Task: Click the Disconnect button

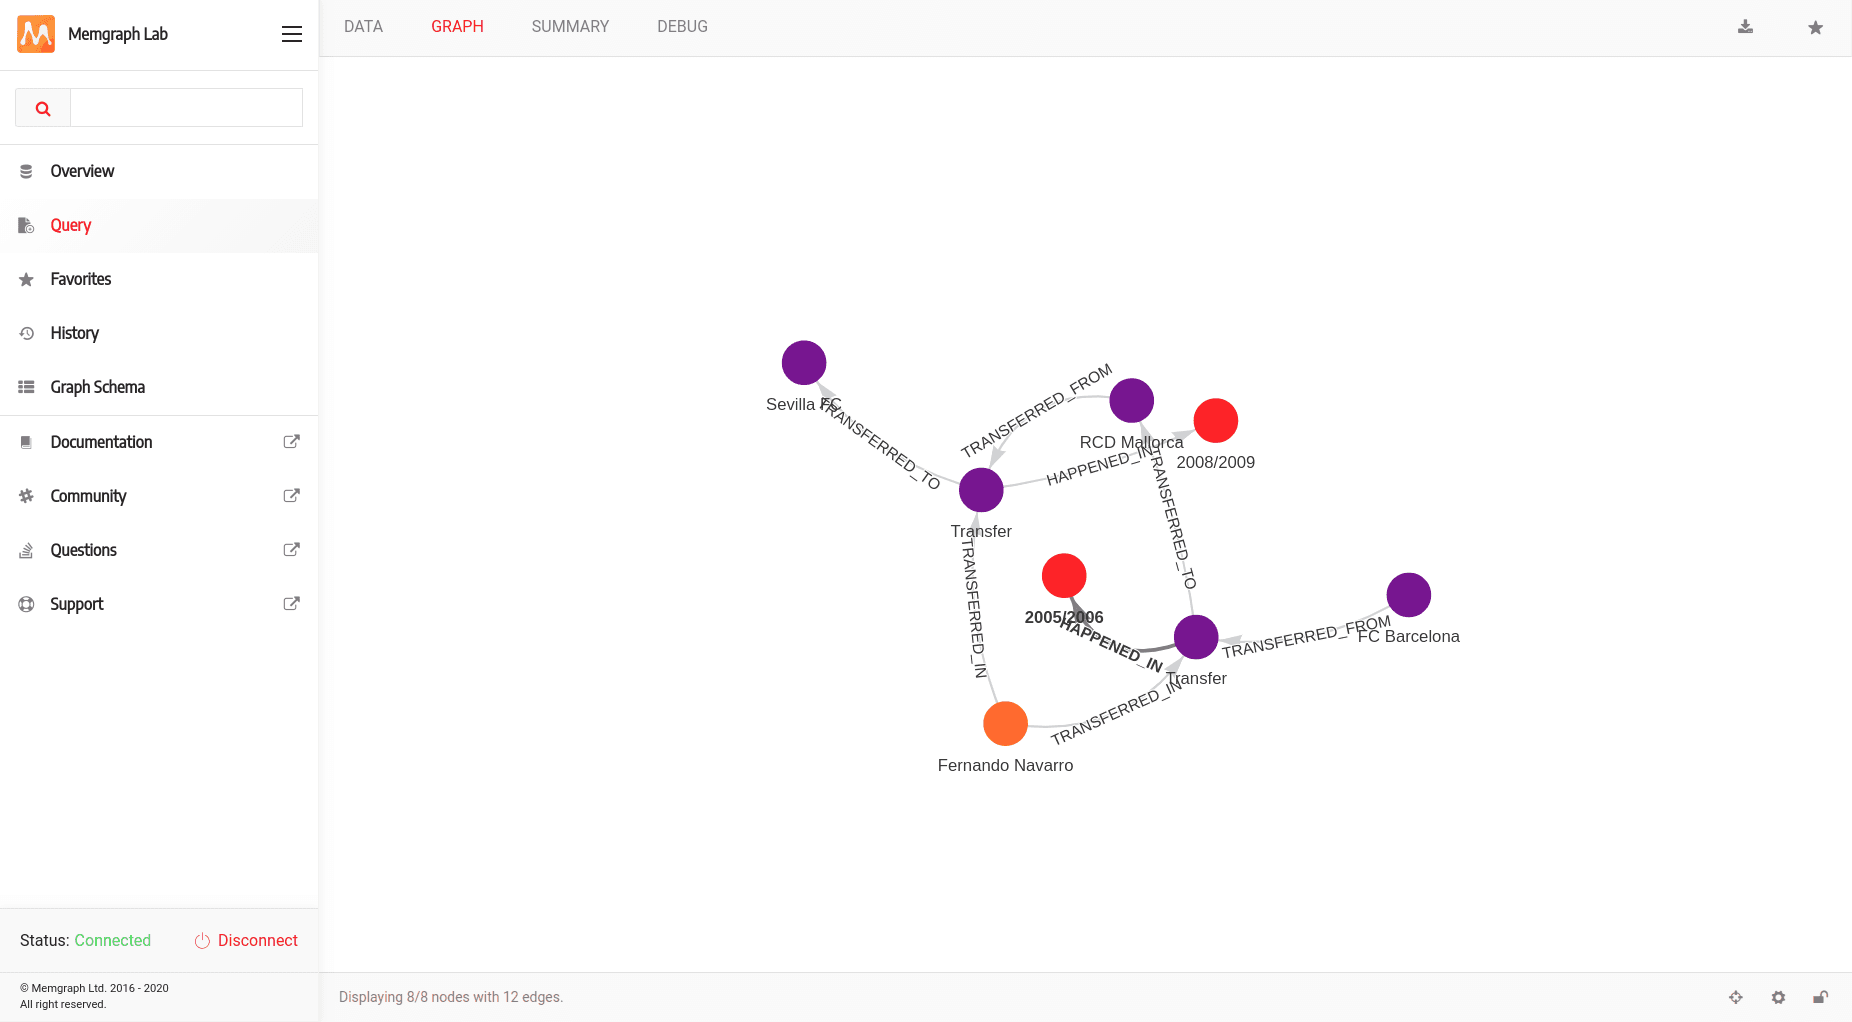Action: coord(246,941)
